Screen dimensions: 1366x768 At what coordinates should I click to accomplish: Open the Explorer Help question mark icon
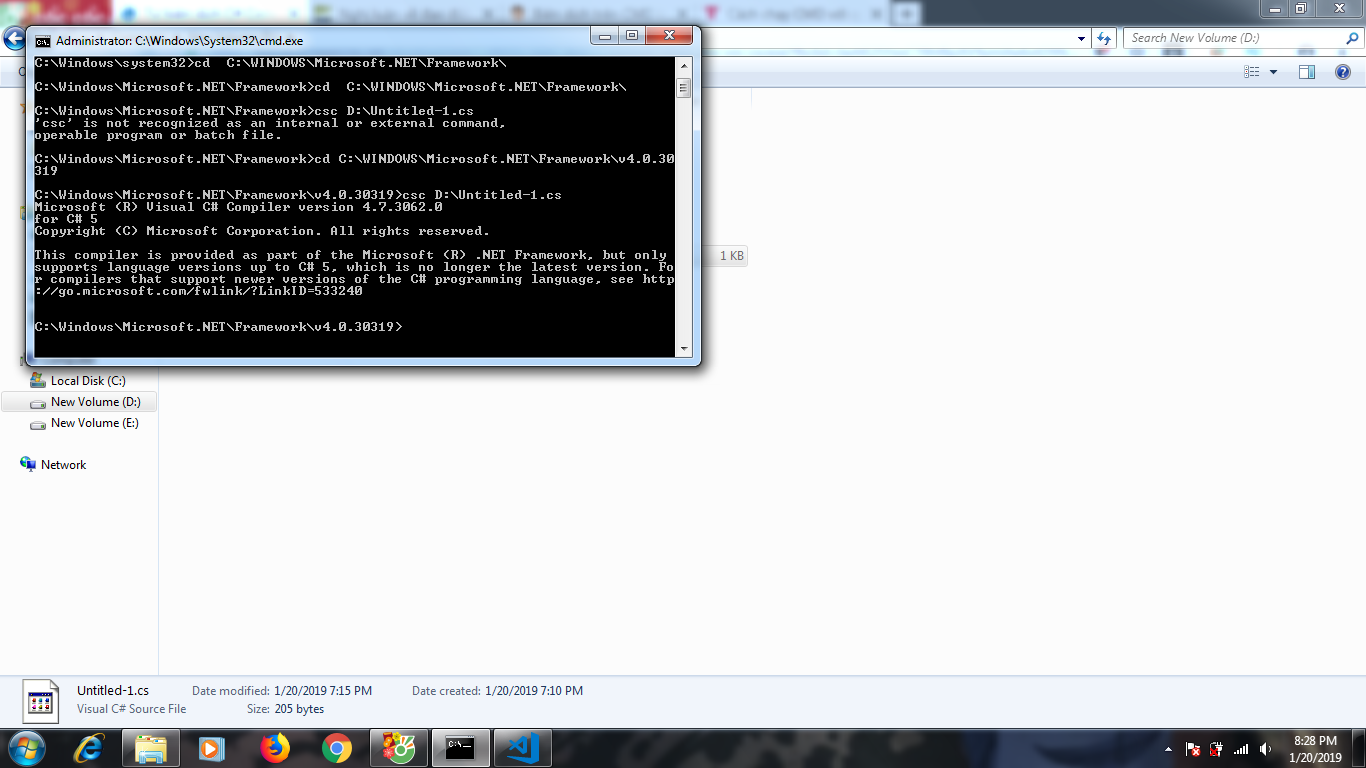tap(1344, 72)
